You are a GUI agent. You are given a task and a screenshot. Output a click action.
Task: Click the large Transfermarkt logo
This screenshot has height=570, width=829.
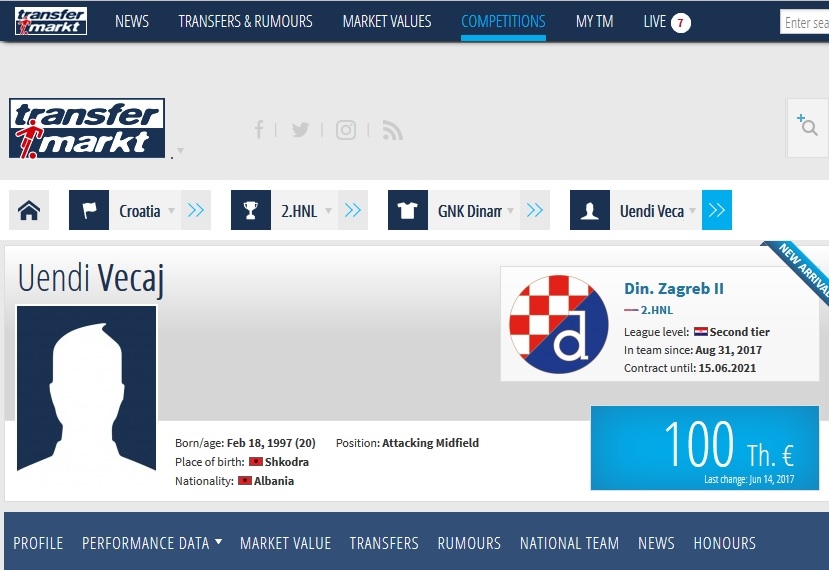coord(87,128)
